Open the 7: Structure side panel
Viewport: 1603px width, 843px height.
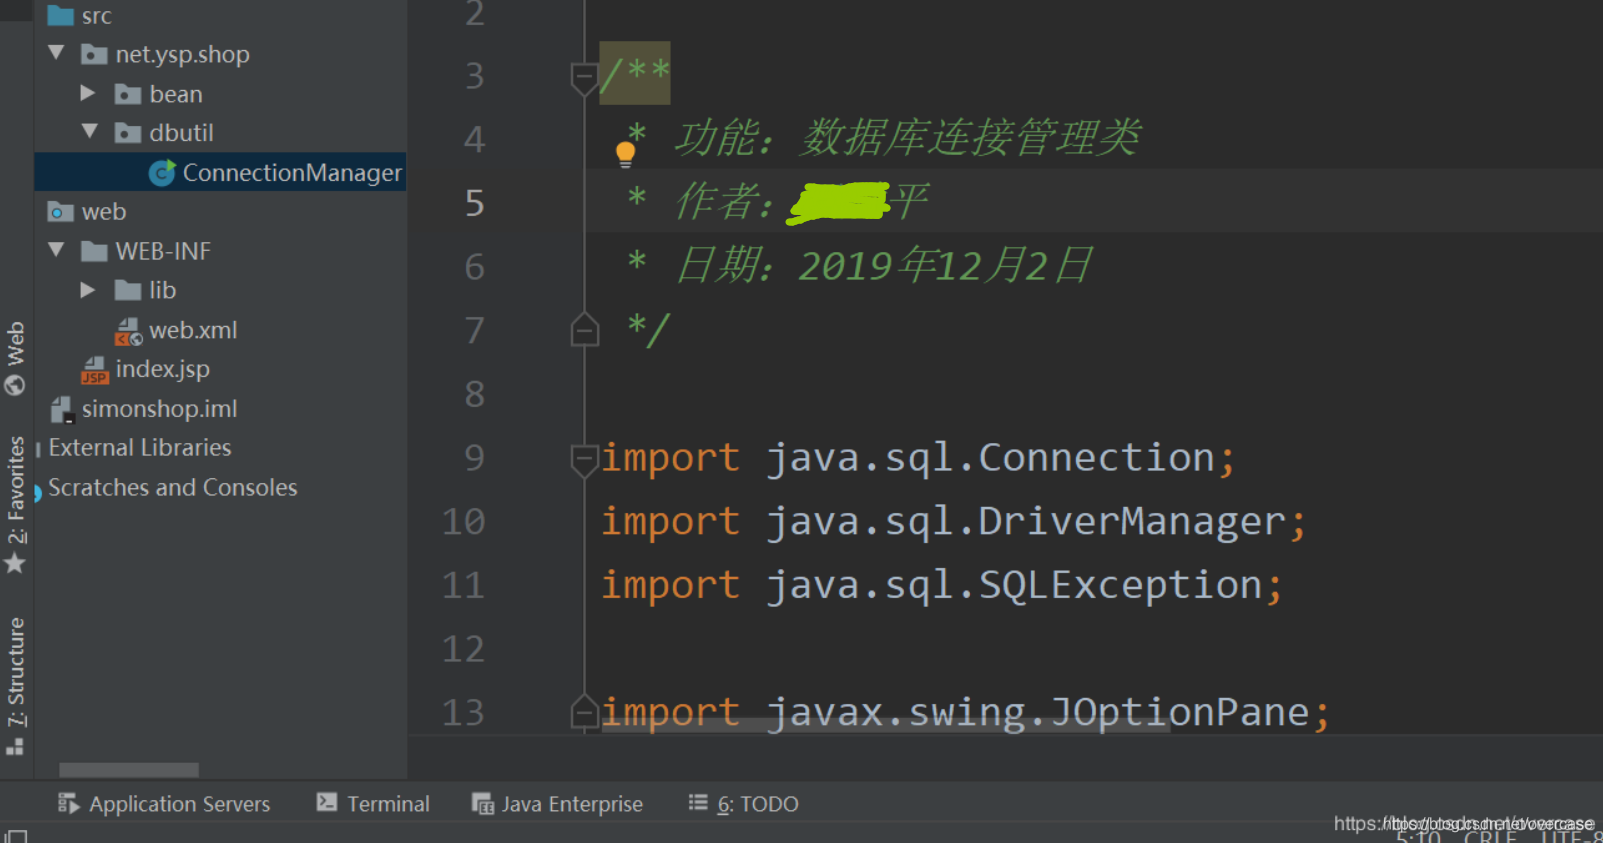click(x=15, y=686)
